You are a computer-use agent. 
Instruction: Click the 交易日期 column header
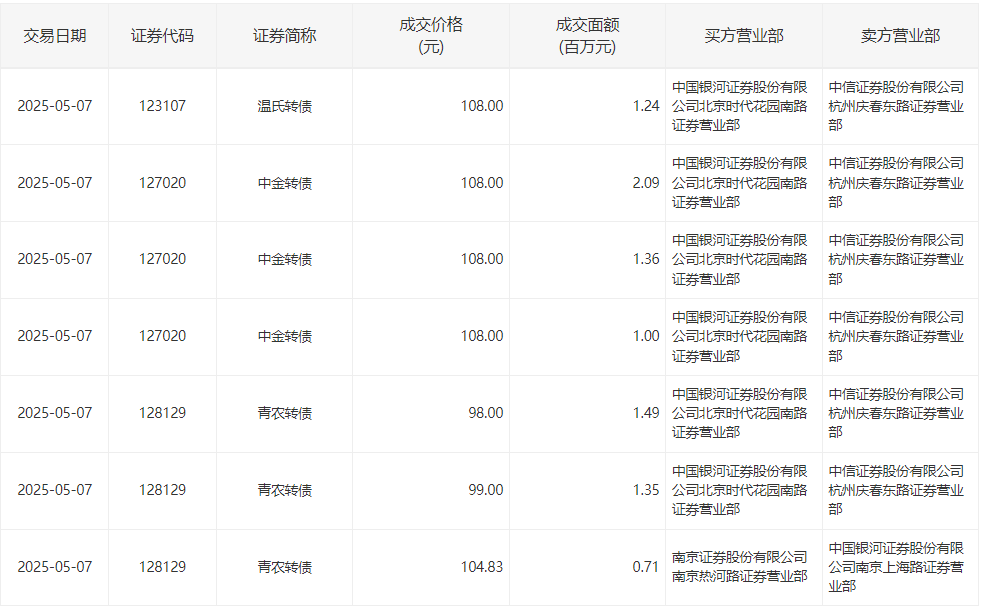(55, 36)
